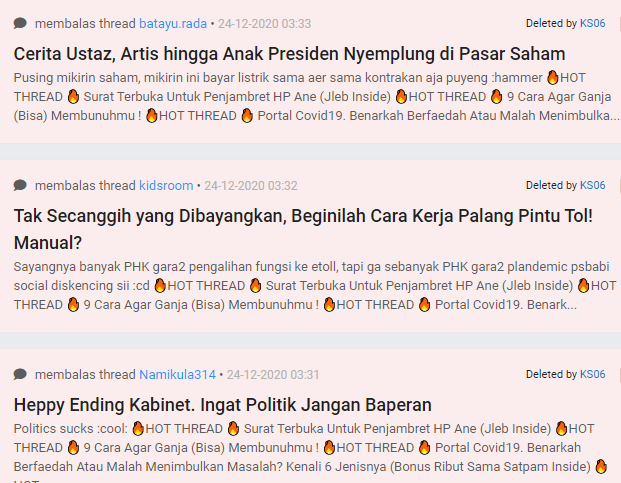Click timestamp 24-12-2020 03:33

coord(265,24)
